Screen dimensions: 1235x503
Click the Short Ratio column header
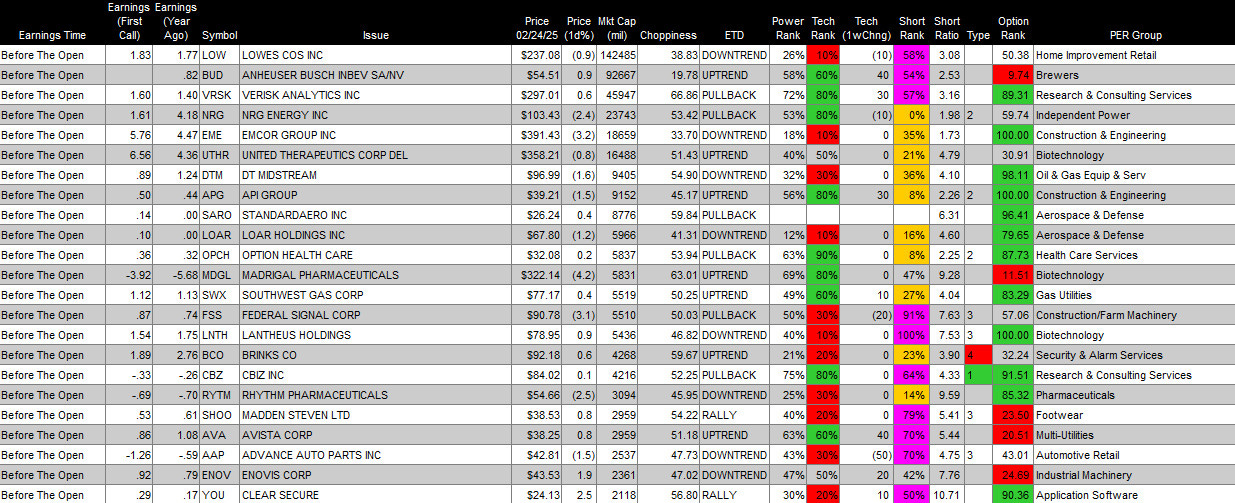click(x=946, y=29)
